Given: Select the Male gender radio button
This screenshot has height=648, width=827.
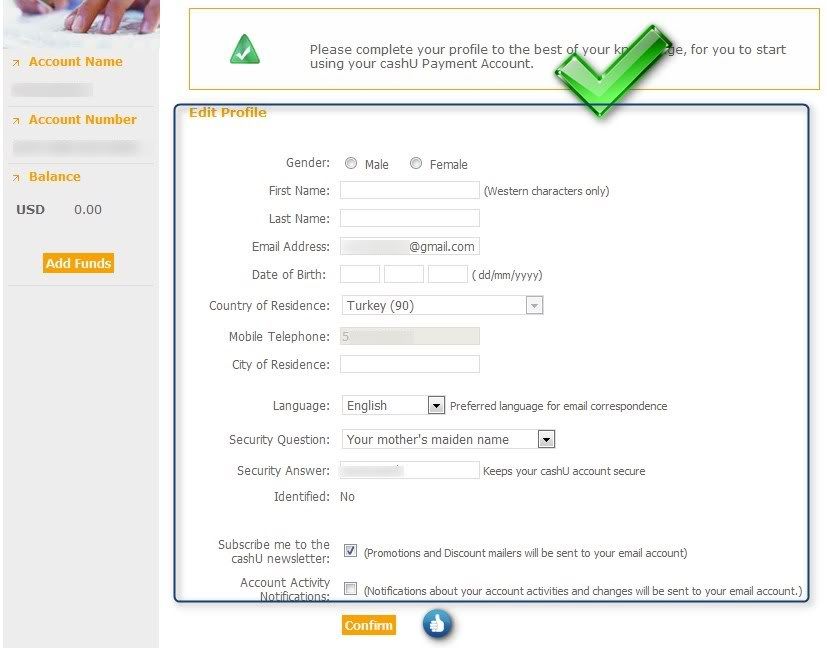Looking at the screenshot, I should pyautogui.click(x=351, y=163).
